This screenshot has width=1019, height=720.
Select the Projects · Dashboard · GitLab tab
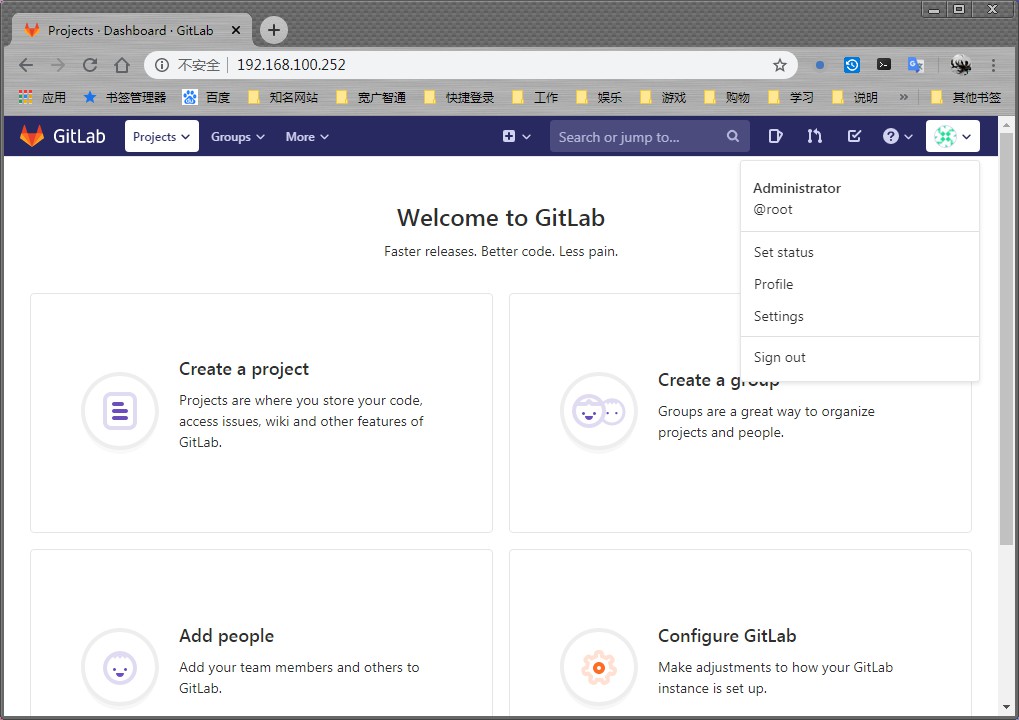(x=132, y=30)
